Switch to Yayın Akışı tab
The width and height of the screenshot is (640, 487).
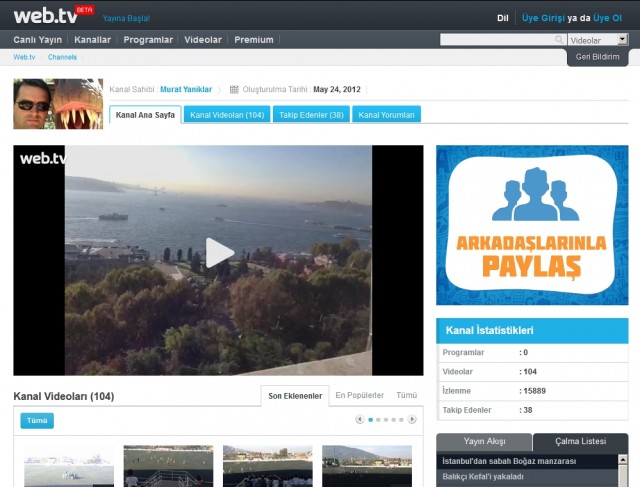[x=484, y=442]
